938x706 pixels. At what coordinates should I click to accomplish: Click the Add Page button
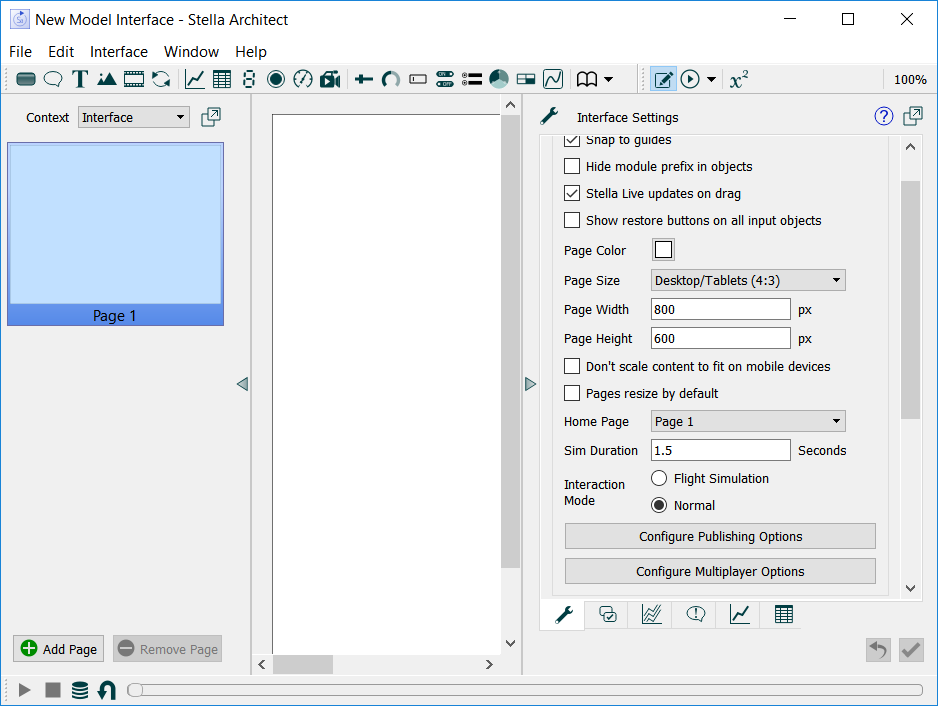[59, 649]
